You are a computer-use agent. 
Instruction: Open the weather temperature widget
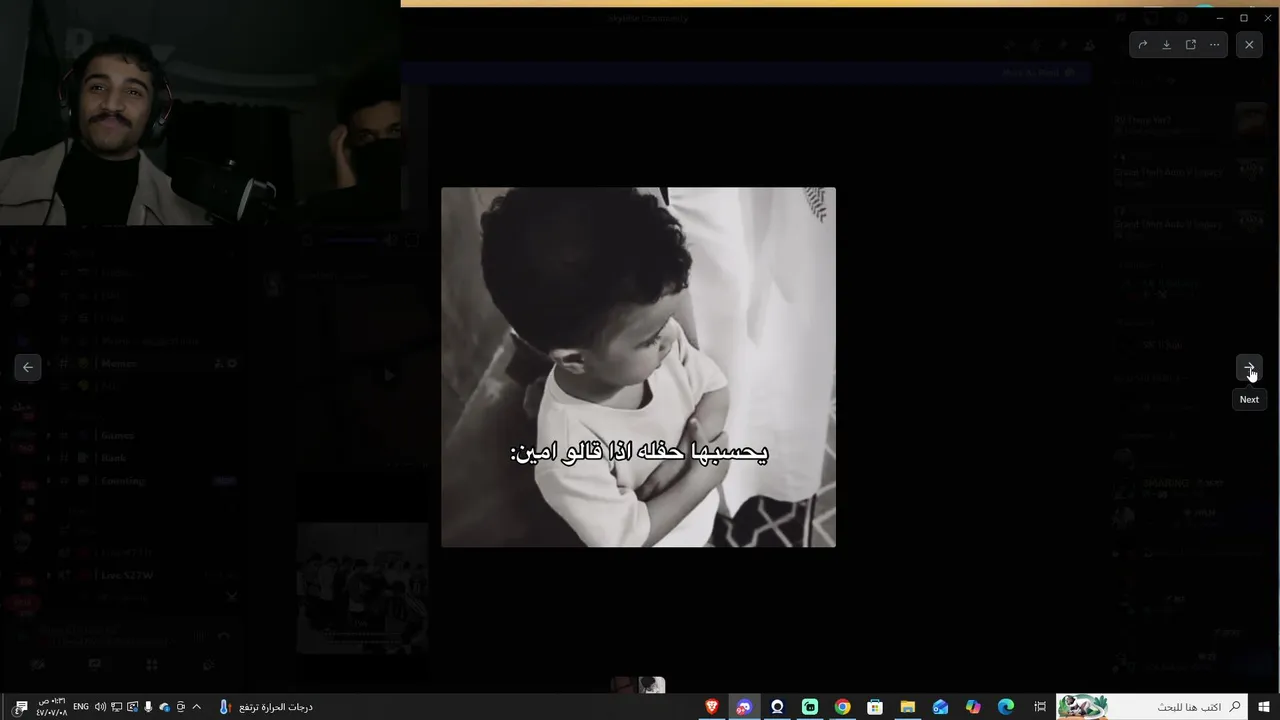point(265,707)
